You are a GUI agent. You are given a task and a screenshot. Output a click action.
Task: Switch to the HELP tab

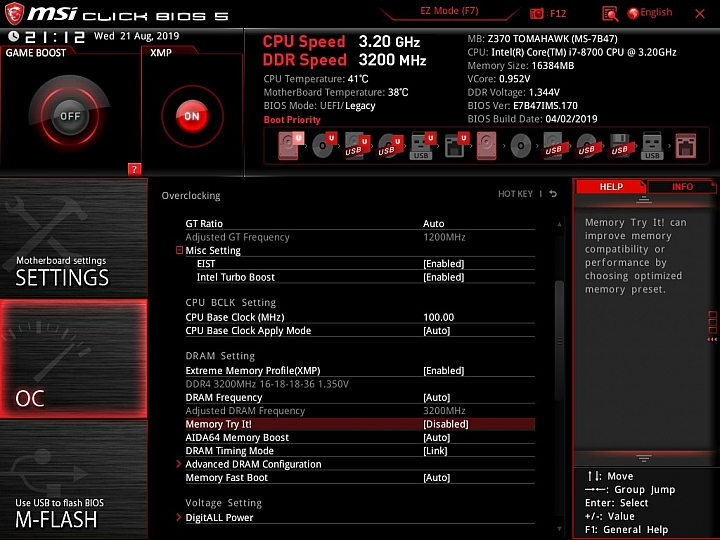(x=611, y=186)
